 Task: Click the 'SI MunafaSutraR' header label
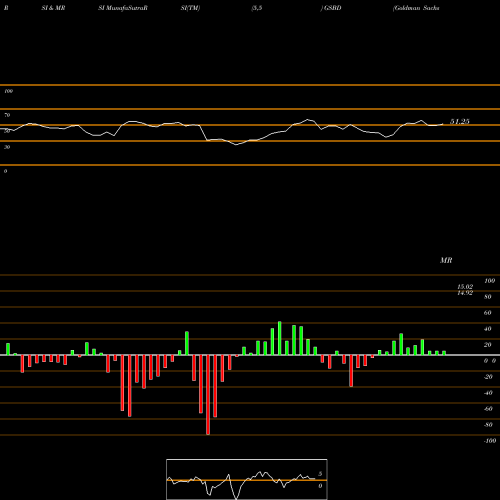[123, 8]
